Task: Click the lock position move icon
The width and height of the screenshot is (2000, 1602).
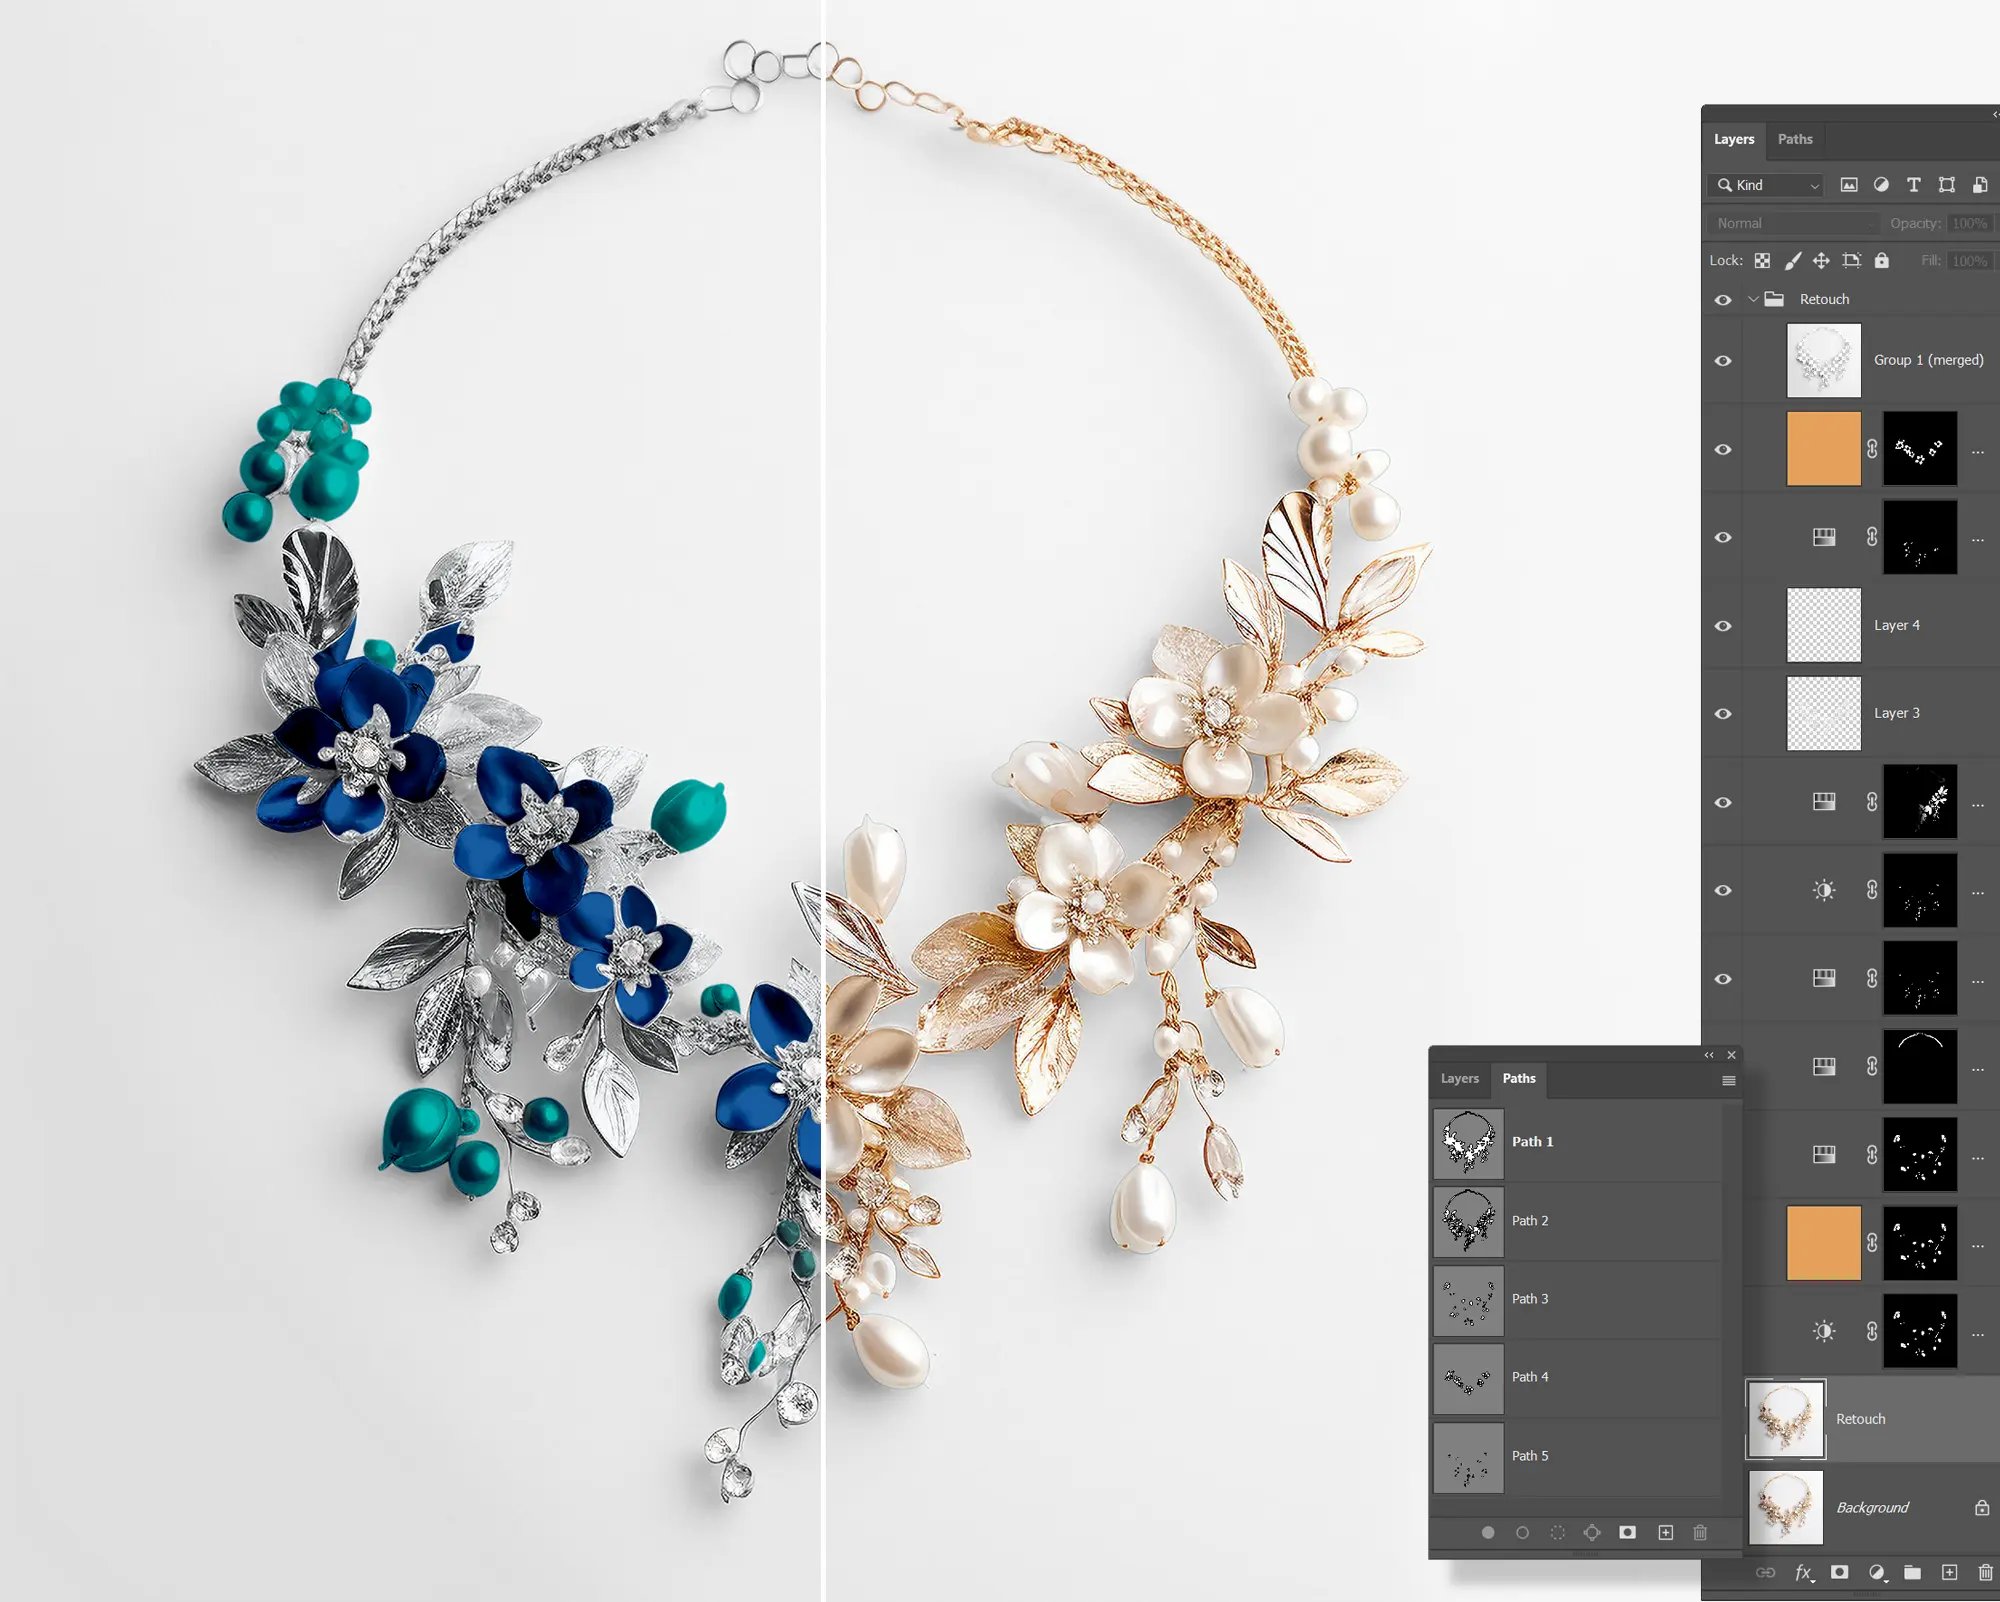Action: (x=1821, y=261)
